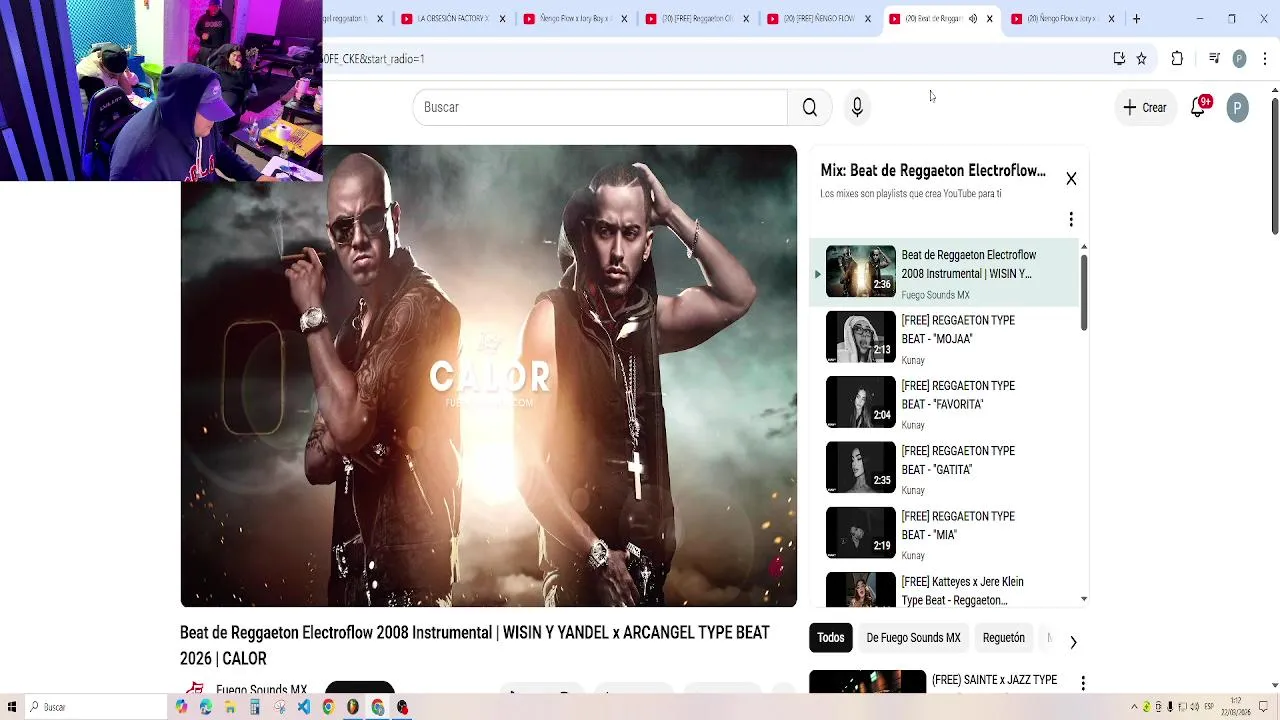Viewport: 1280px width, 720px height.
Task: Click the video player to pause
Action: pos(488,376)
